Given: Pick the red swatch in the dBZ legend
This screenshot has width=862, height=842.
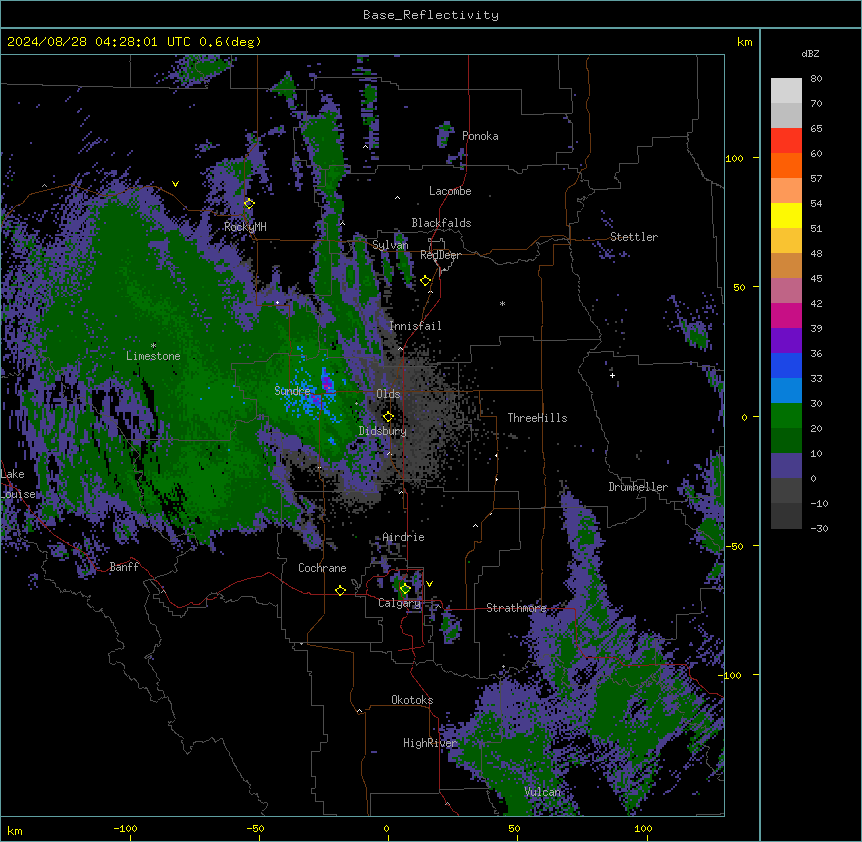Looking at the screenshot, I should (786, 141).
